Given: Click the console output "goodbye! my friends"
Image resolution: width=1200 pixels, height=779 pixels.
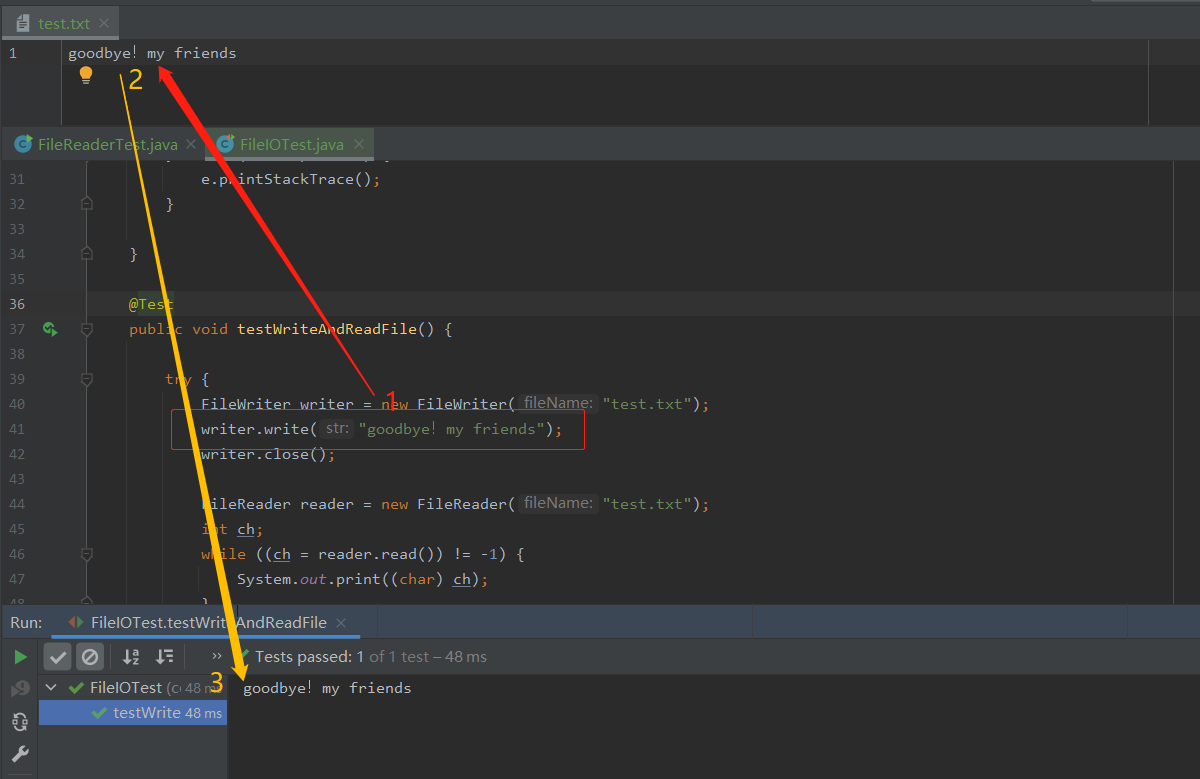Looking at the screenshot, I should [327, 688].
